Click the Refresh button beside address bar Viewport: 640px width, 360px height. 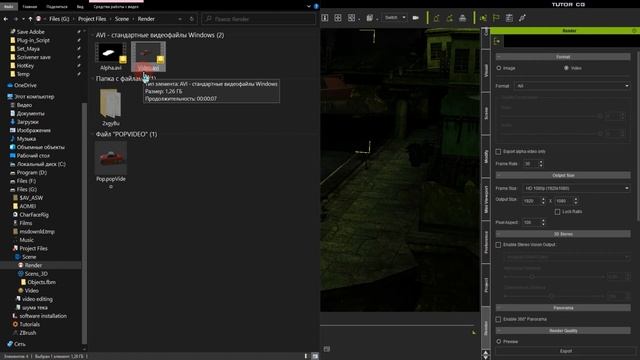[x=191, y=19]
